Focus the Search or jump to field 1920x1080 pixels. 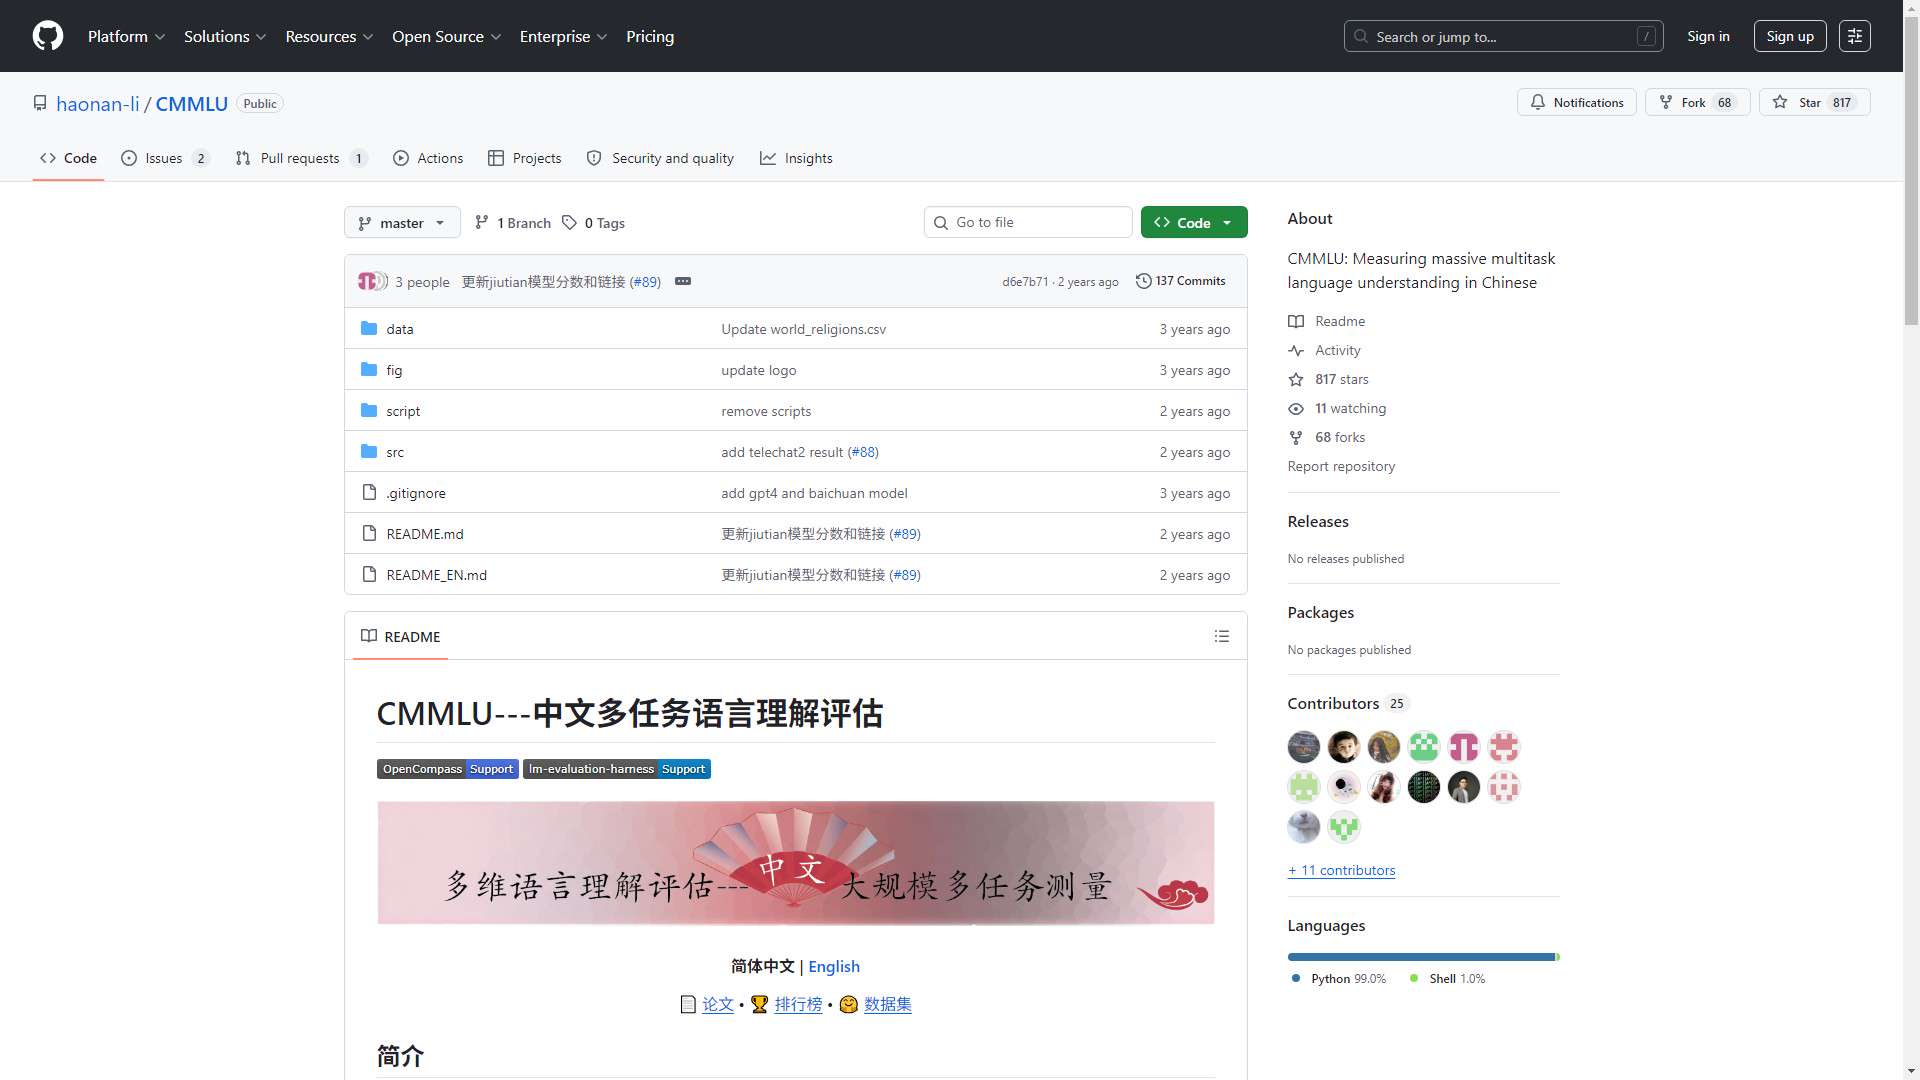coord(1503,36)
